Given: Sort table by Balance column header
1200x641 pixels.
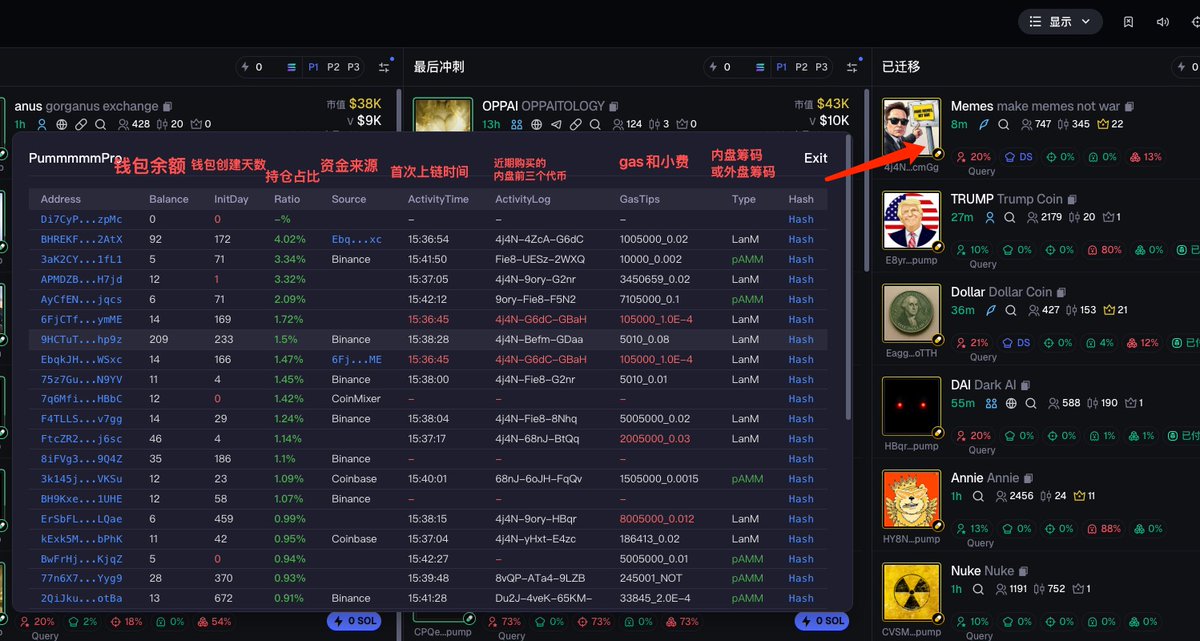Looking at the screenshot, I should click(169, 199).
